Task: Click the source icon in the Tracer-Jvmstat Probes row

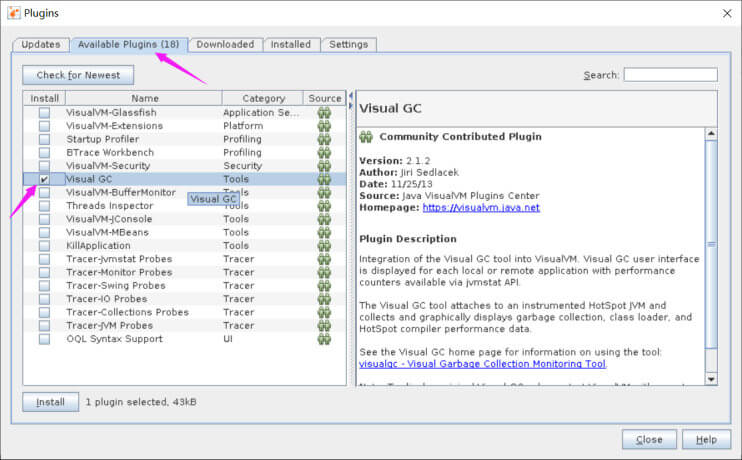Action: click(324, 259)
